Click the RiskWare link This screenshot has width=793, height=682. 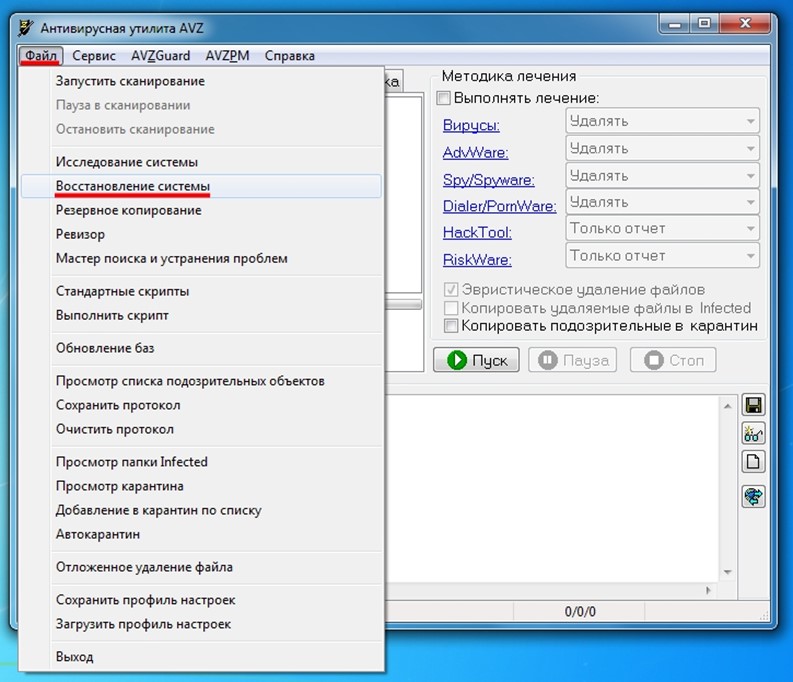click(477, 259)
